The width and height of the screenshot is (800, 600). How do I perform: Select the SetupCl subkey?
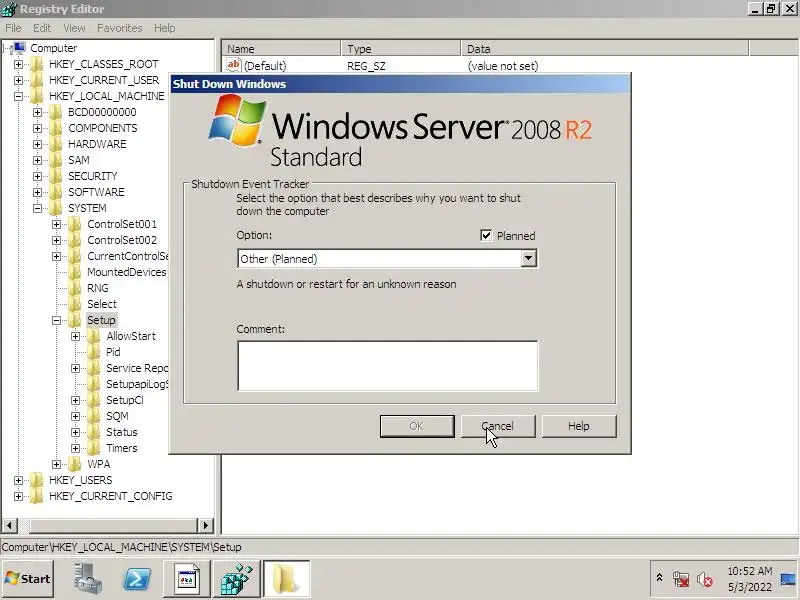(124, 400)
